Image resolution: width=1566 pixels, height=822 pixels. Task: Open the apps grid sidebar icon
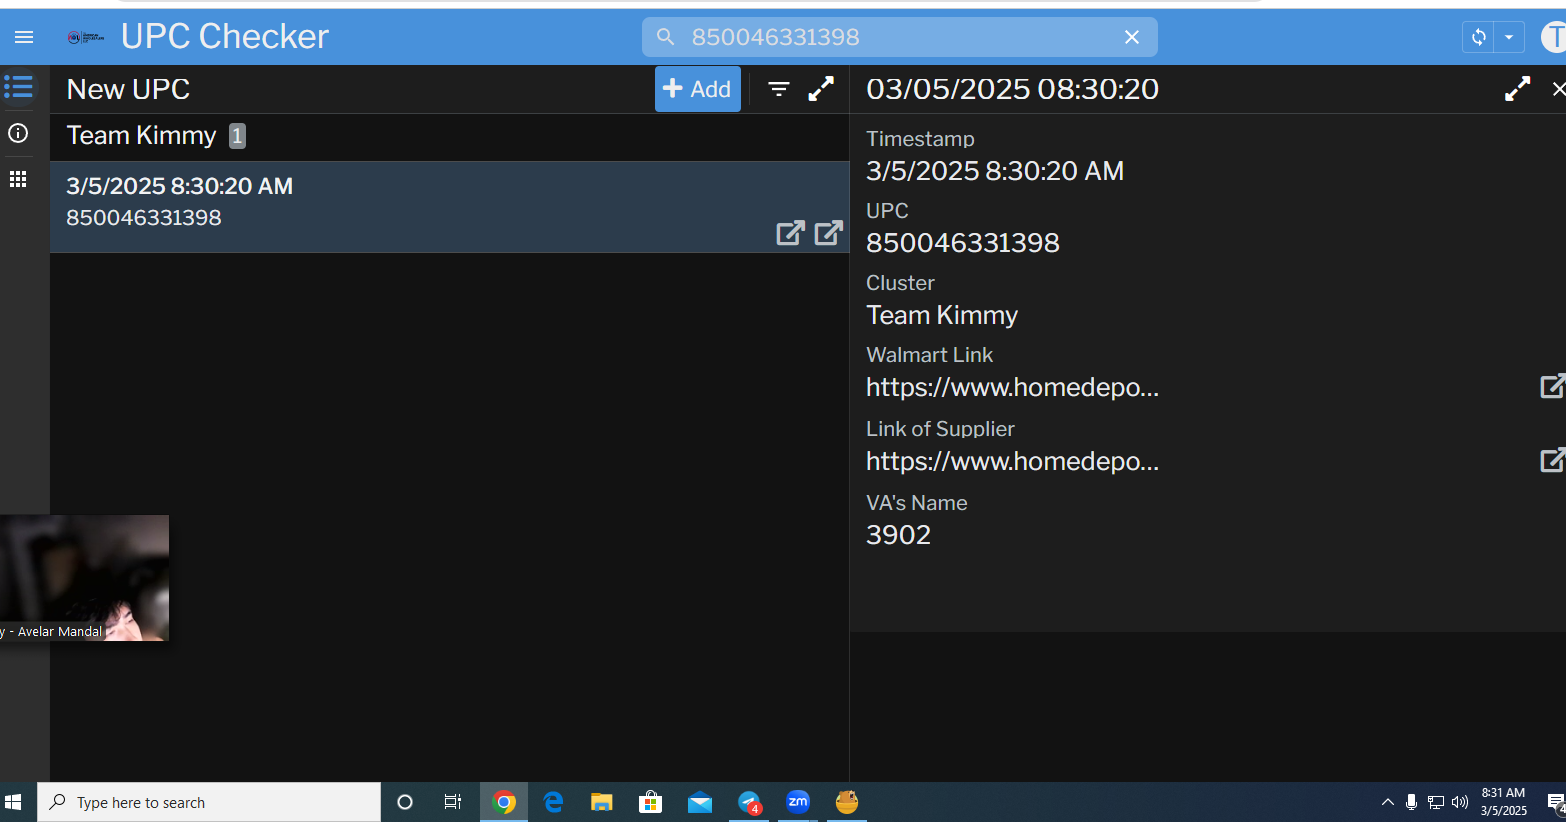pos(18,179)
